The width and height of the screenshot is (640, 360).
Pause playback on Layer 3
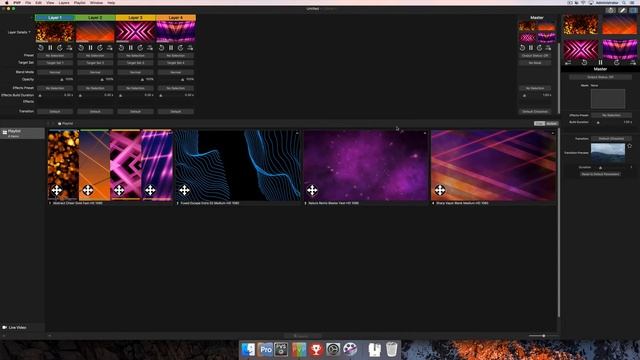131,48
